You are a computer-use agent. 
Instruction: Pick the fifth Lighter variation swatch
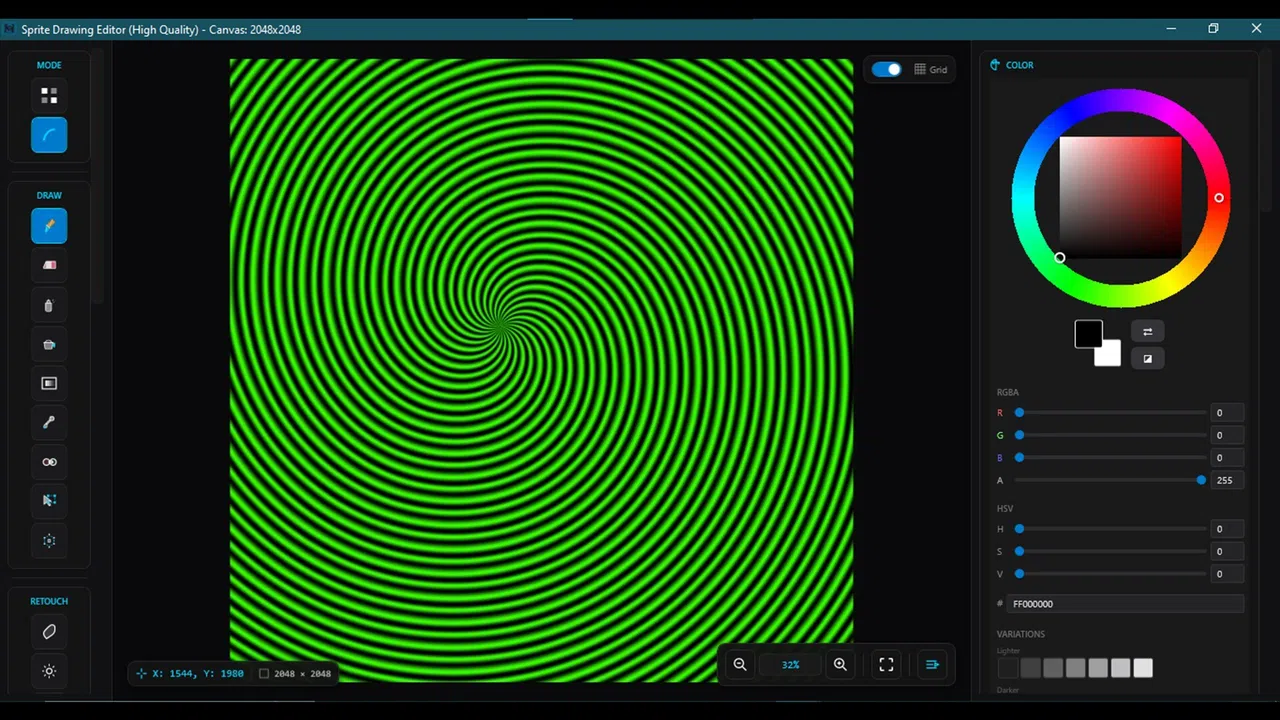click(1098, 668)
